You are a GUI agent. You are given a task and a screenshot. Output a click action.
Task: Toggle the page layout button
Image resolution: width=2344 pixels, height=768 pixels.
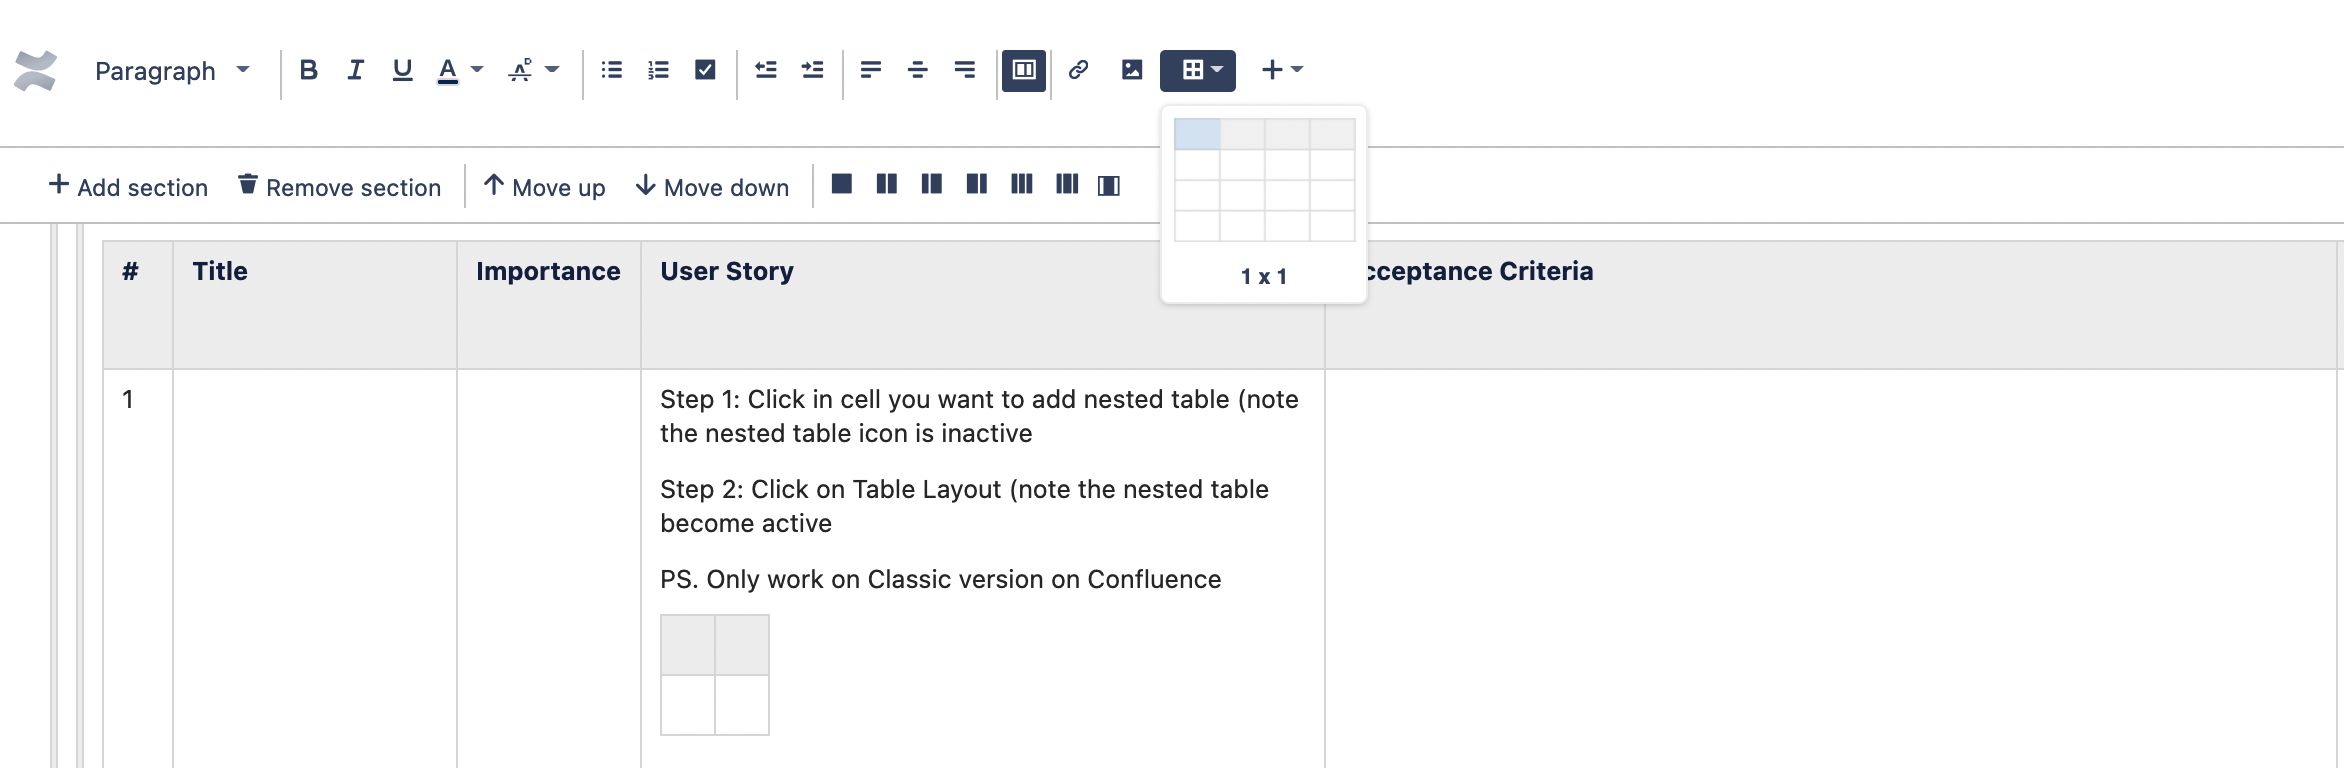click(1024, 70)
